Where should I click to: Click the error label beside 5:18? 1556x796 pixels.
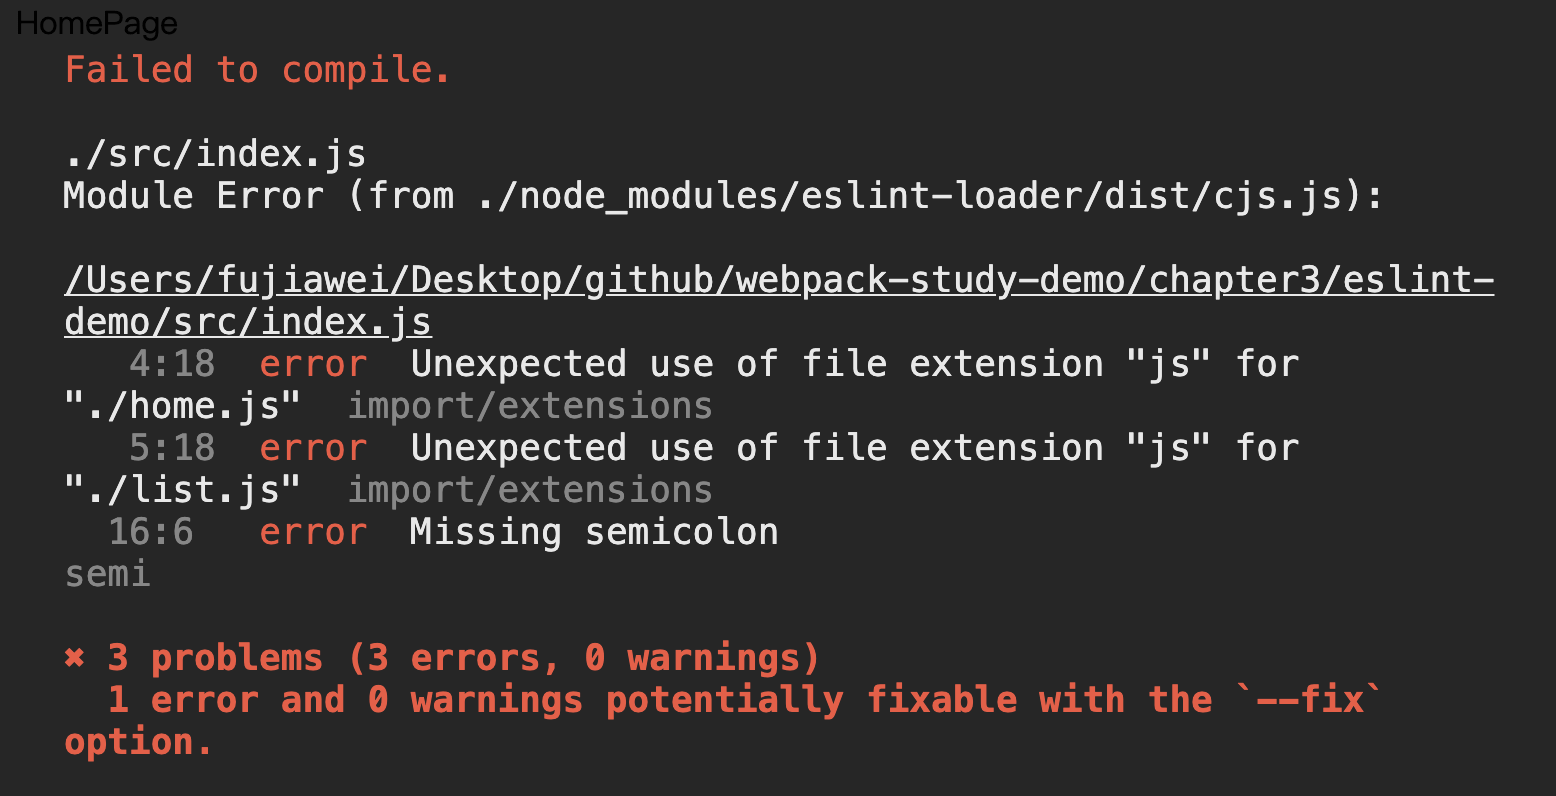click(313, 448)
